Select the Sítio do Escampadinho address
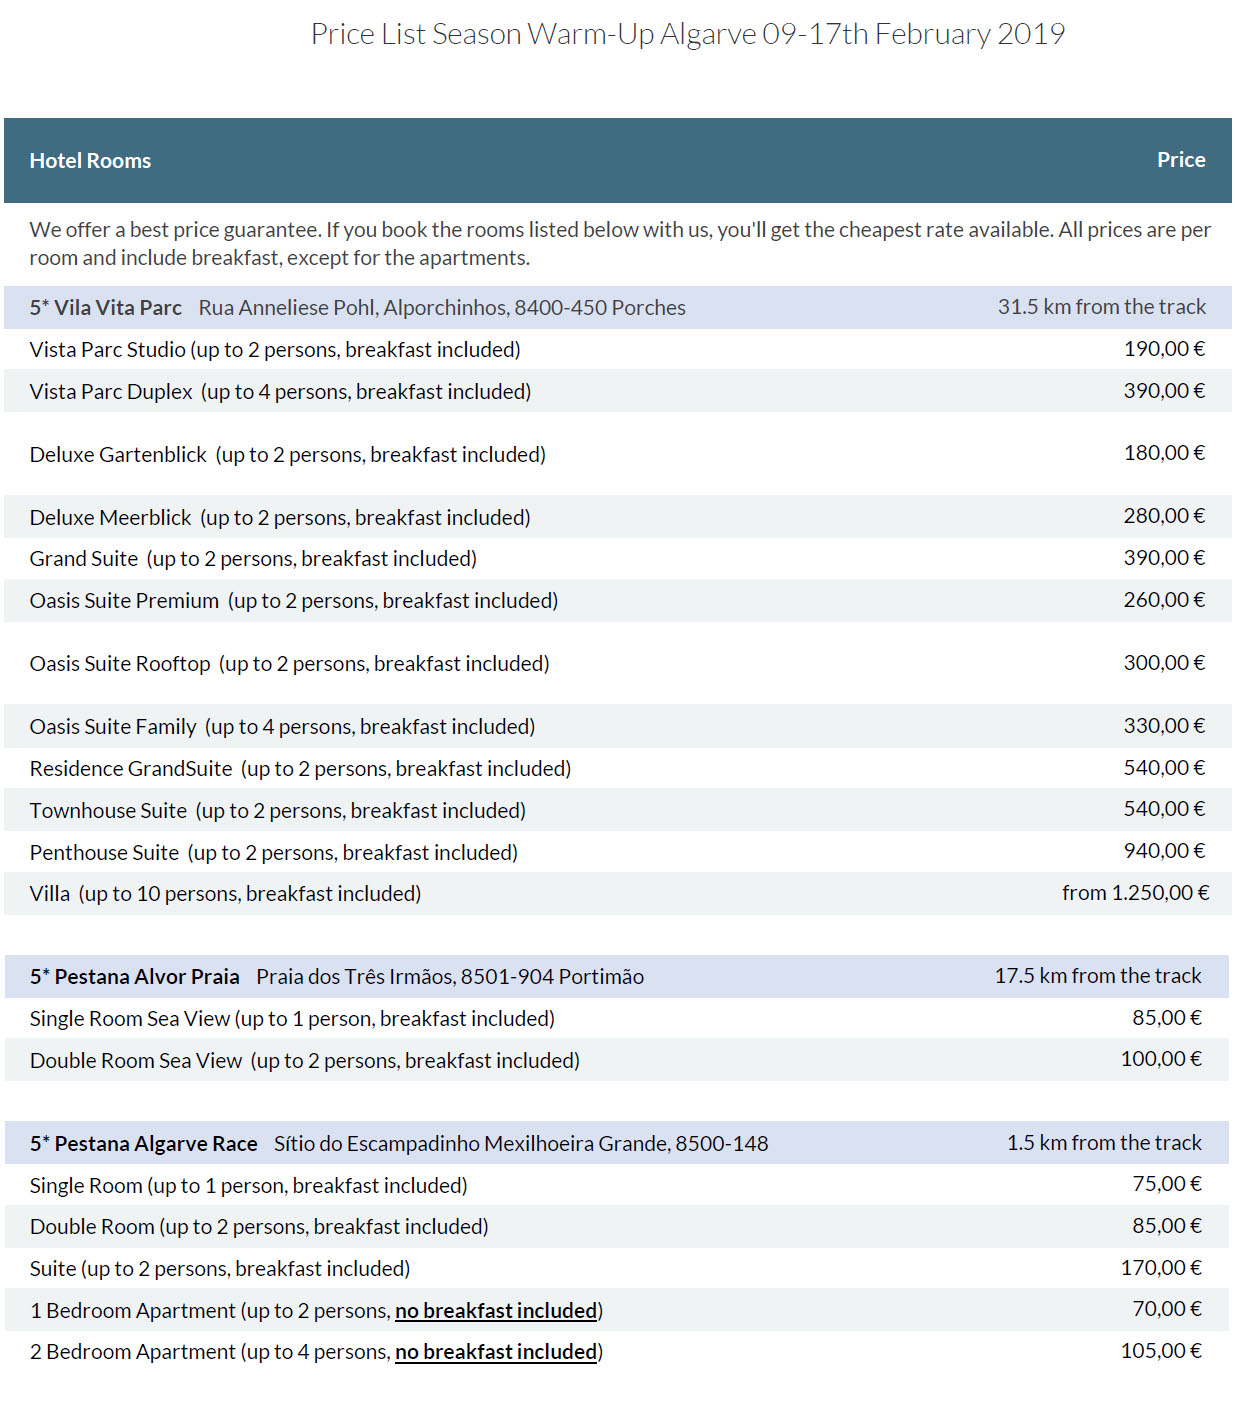The height and width of the screenshot is (1414, 1235). (x=521, y=1144)
